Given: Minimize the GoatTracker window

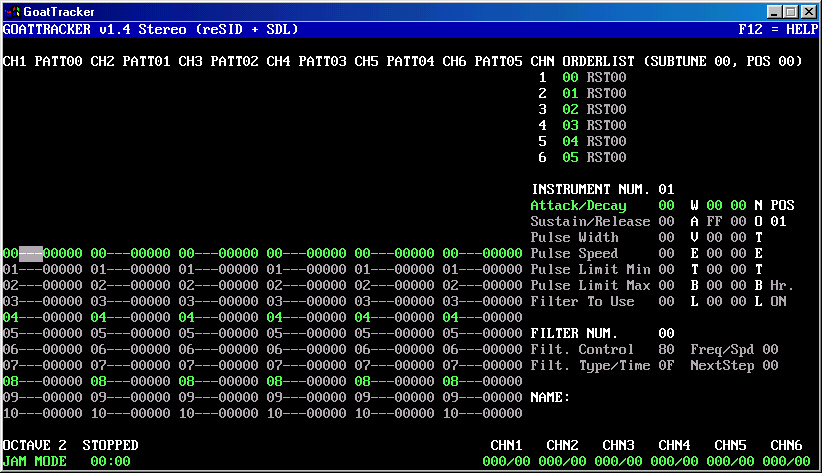Looking at the screenshot, I should pyautogui.click(x=774, y=12).
